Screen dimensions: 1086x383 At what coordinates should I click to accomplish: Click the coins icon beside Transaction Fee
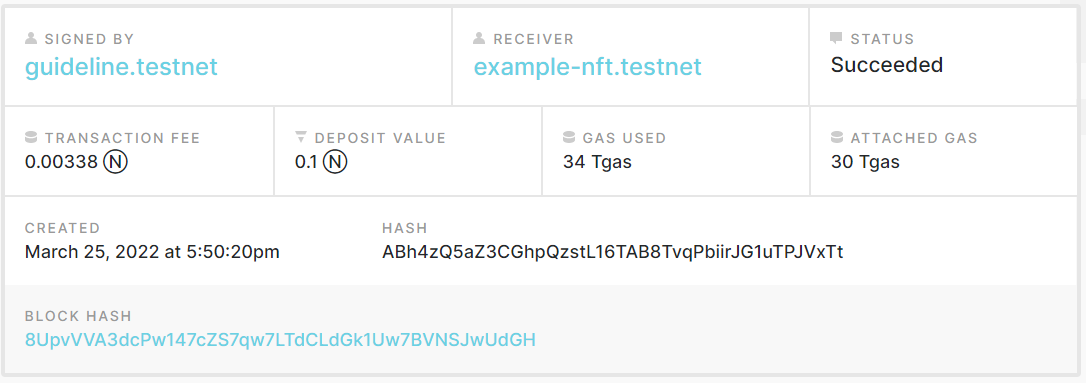31,138
